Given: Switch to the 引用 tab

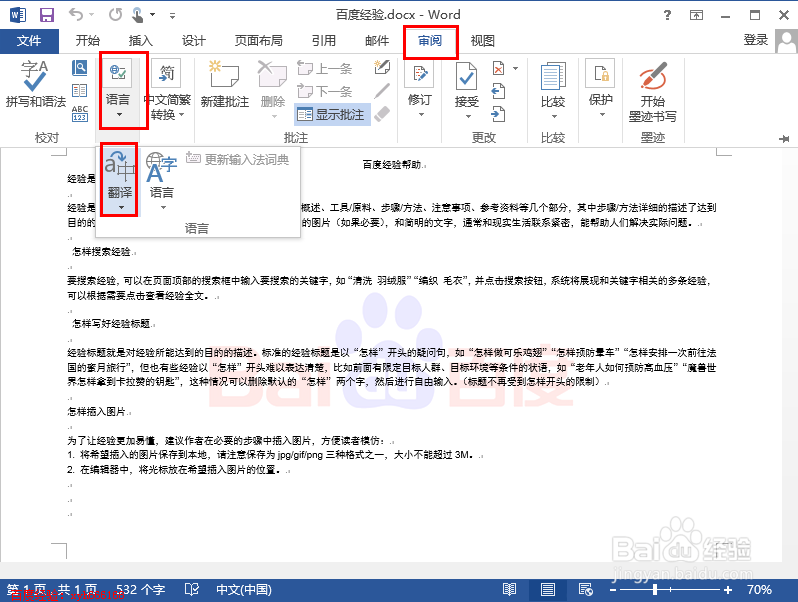Looking at the screenshot, I should (324, 41).
